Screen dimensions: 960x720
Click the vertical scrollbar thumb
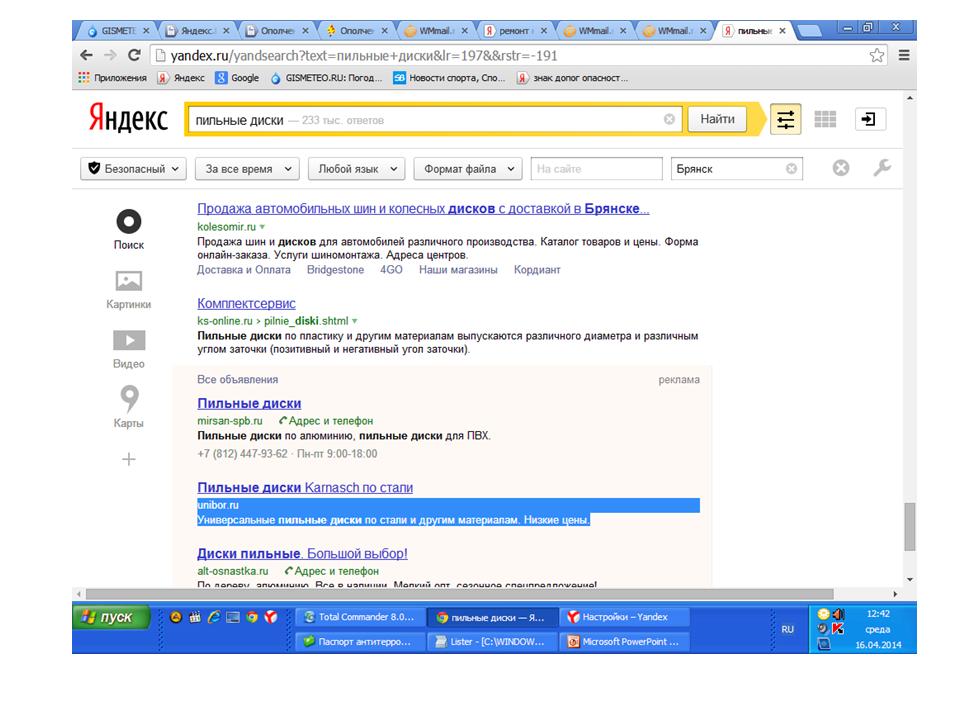pyautogui.click(x=910, y=527)
